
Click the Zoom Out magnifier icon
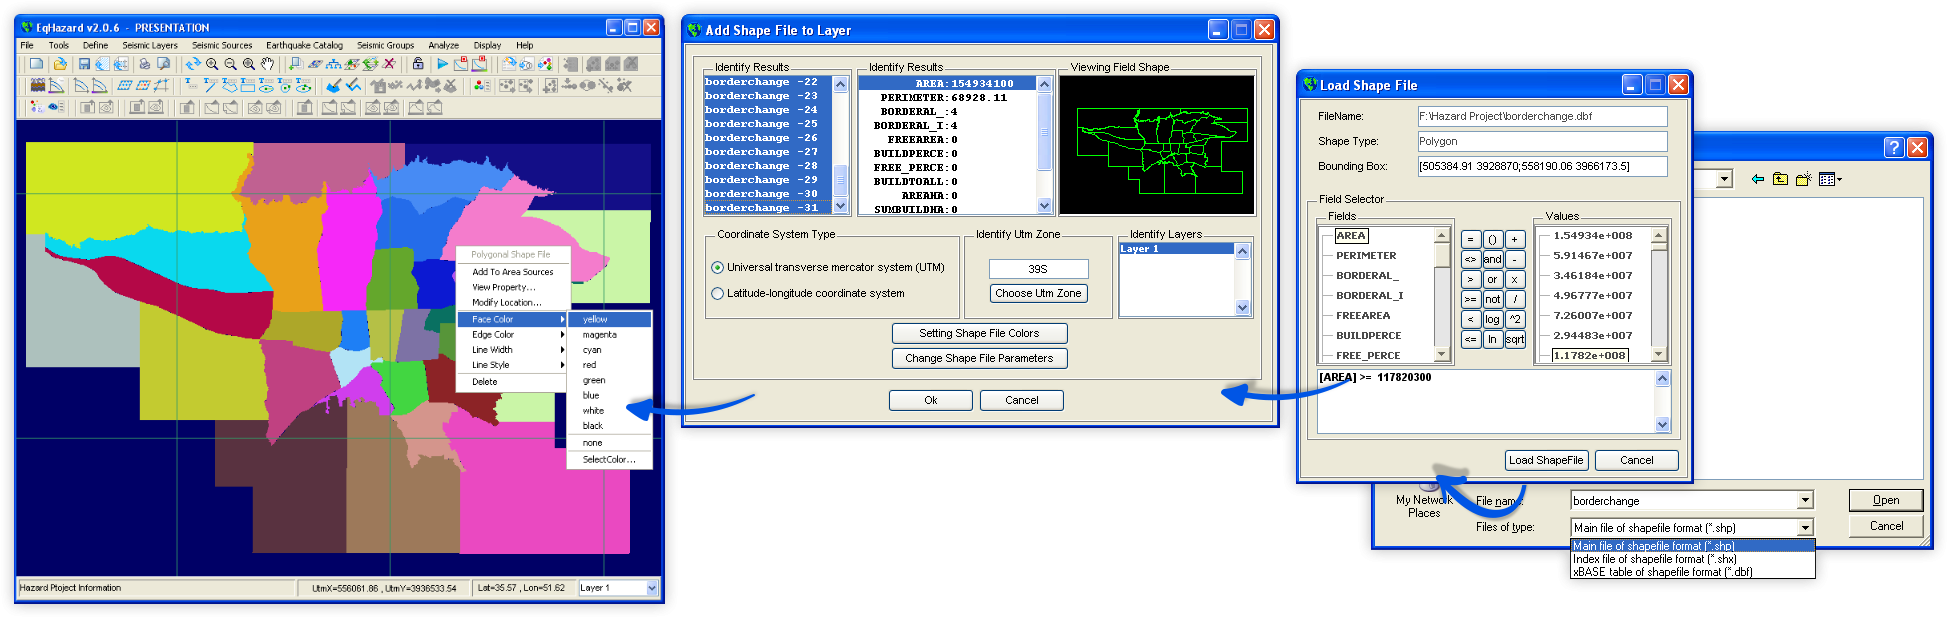230,64
